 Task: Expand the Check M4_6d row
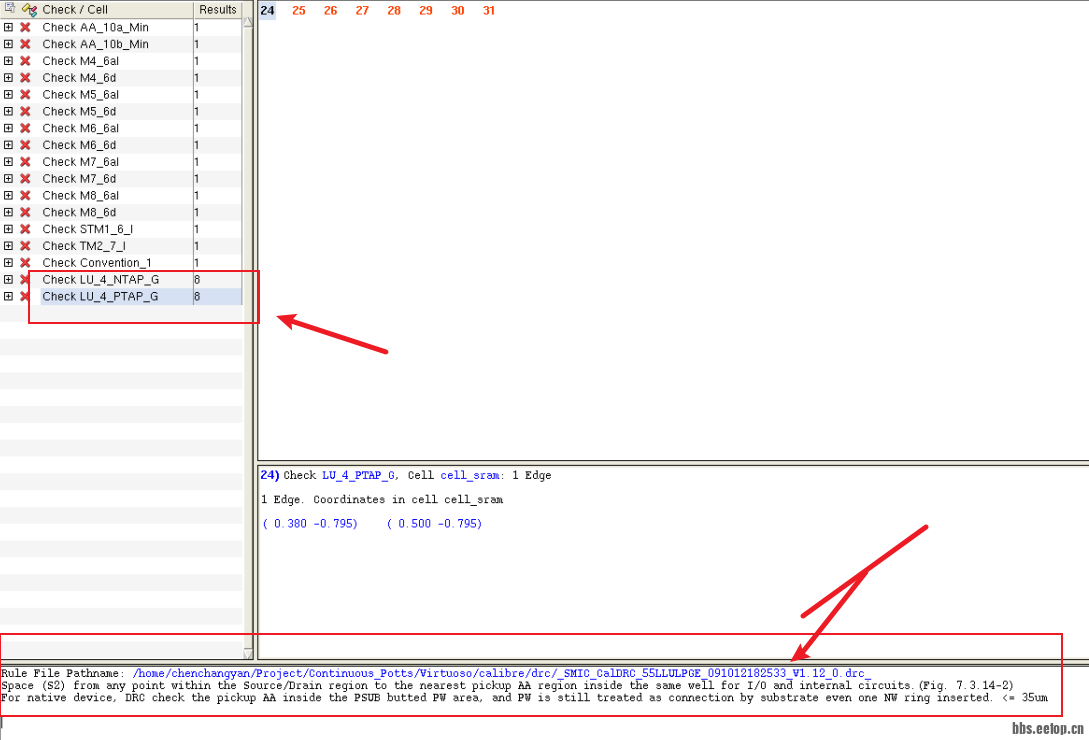coord(8,78)
